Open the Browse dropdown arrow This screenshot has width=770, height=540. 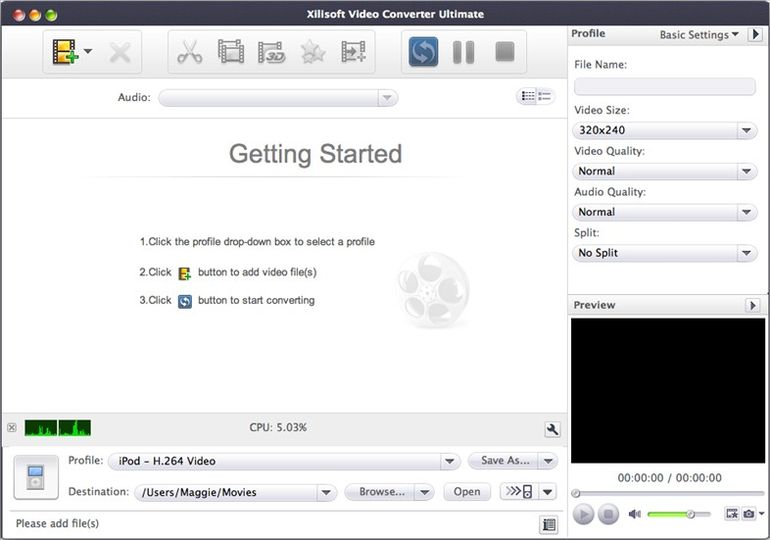click(x=425, y=491)
